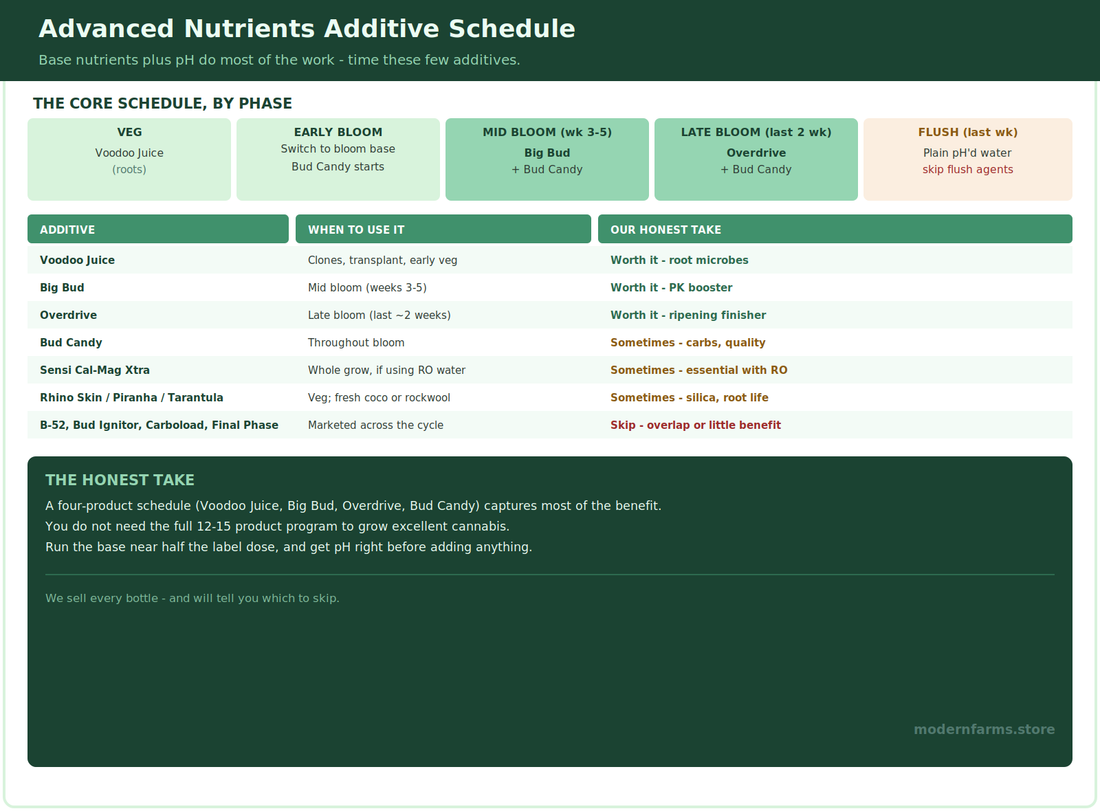Click the 'half the label dose' sentence
The width and height of the screenshot is (1100, 811).
click(x=288, y=547)
